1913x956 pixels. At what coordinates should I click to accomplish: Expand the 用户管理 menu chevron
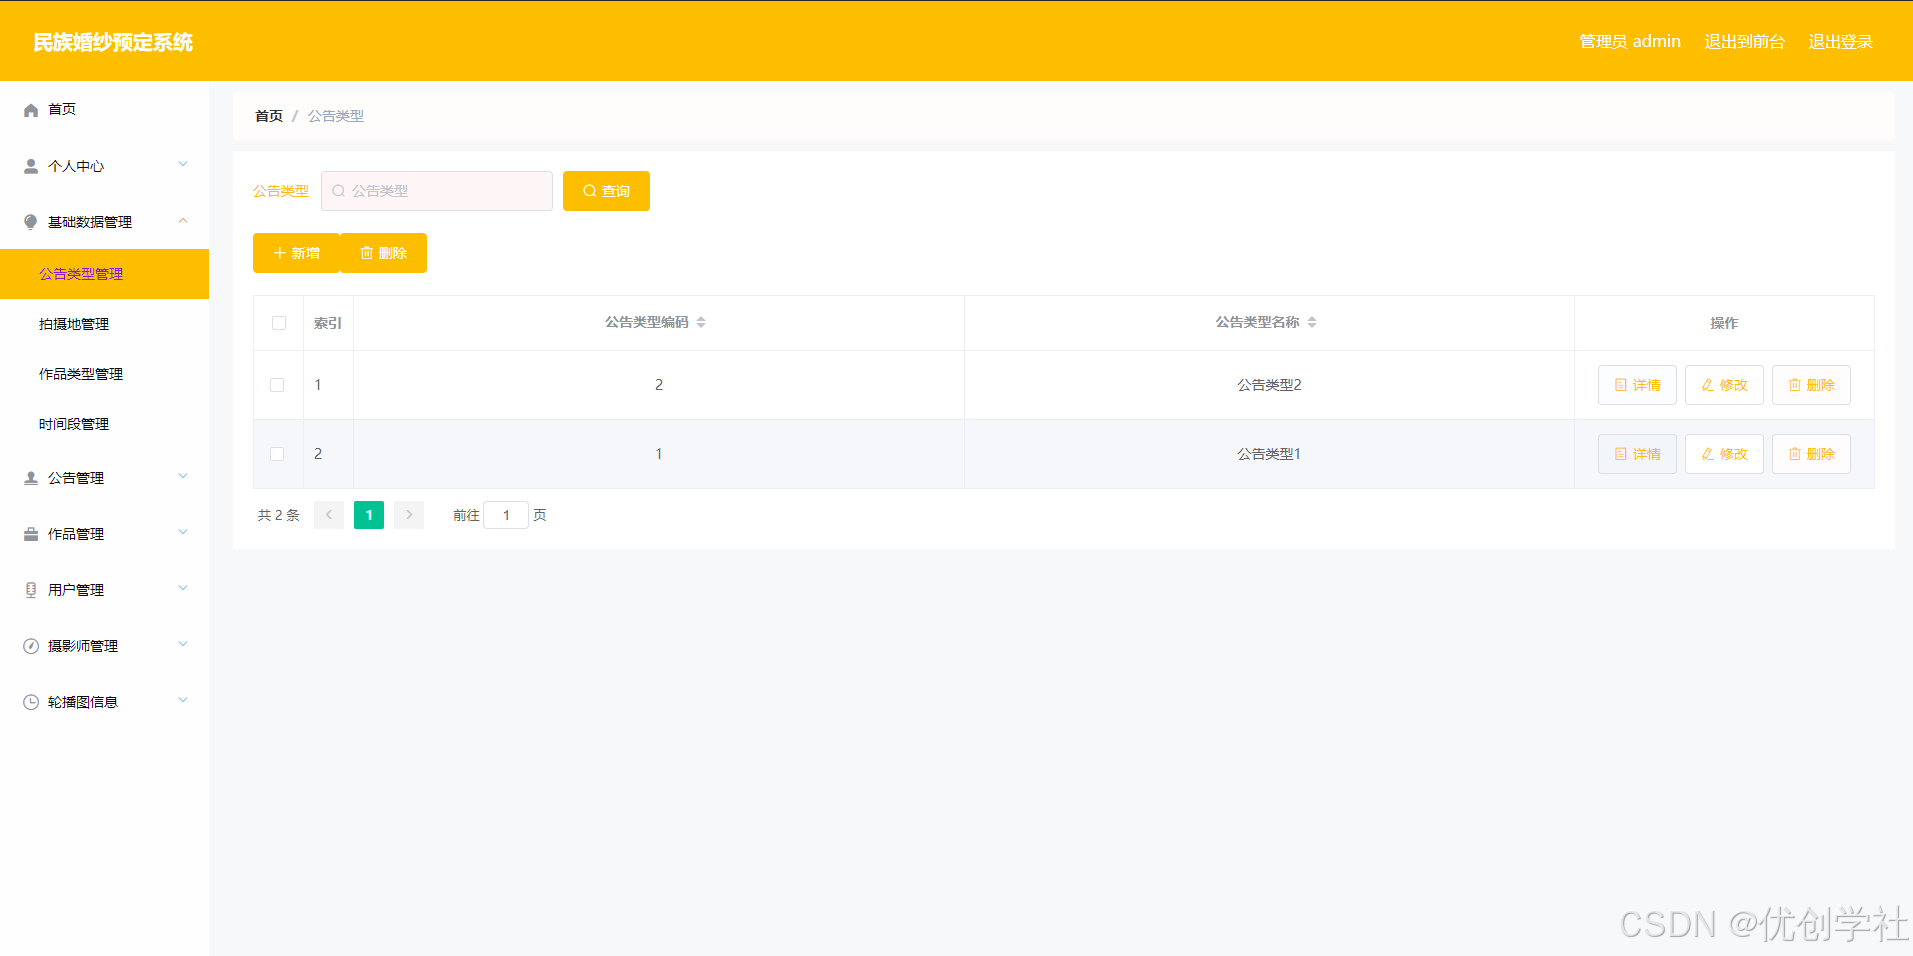pyautogui.click(x=183, y=589)
